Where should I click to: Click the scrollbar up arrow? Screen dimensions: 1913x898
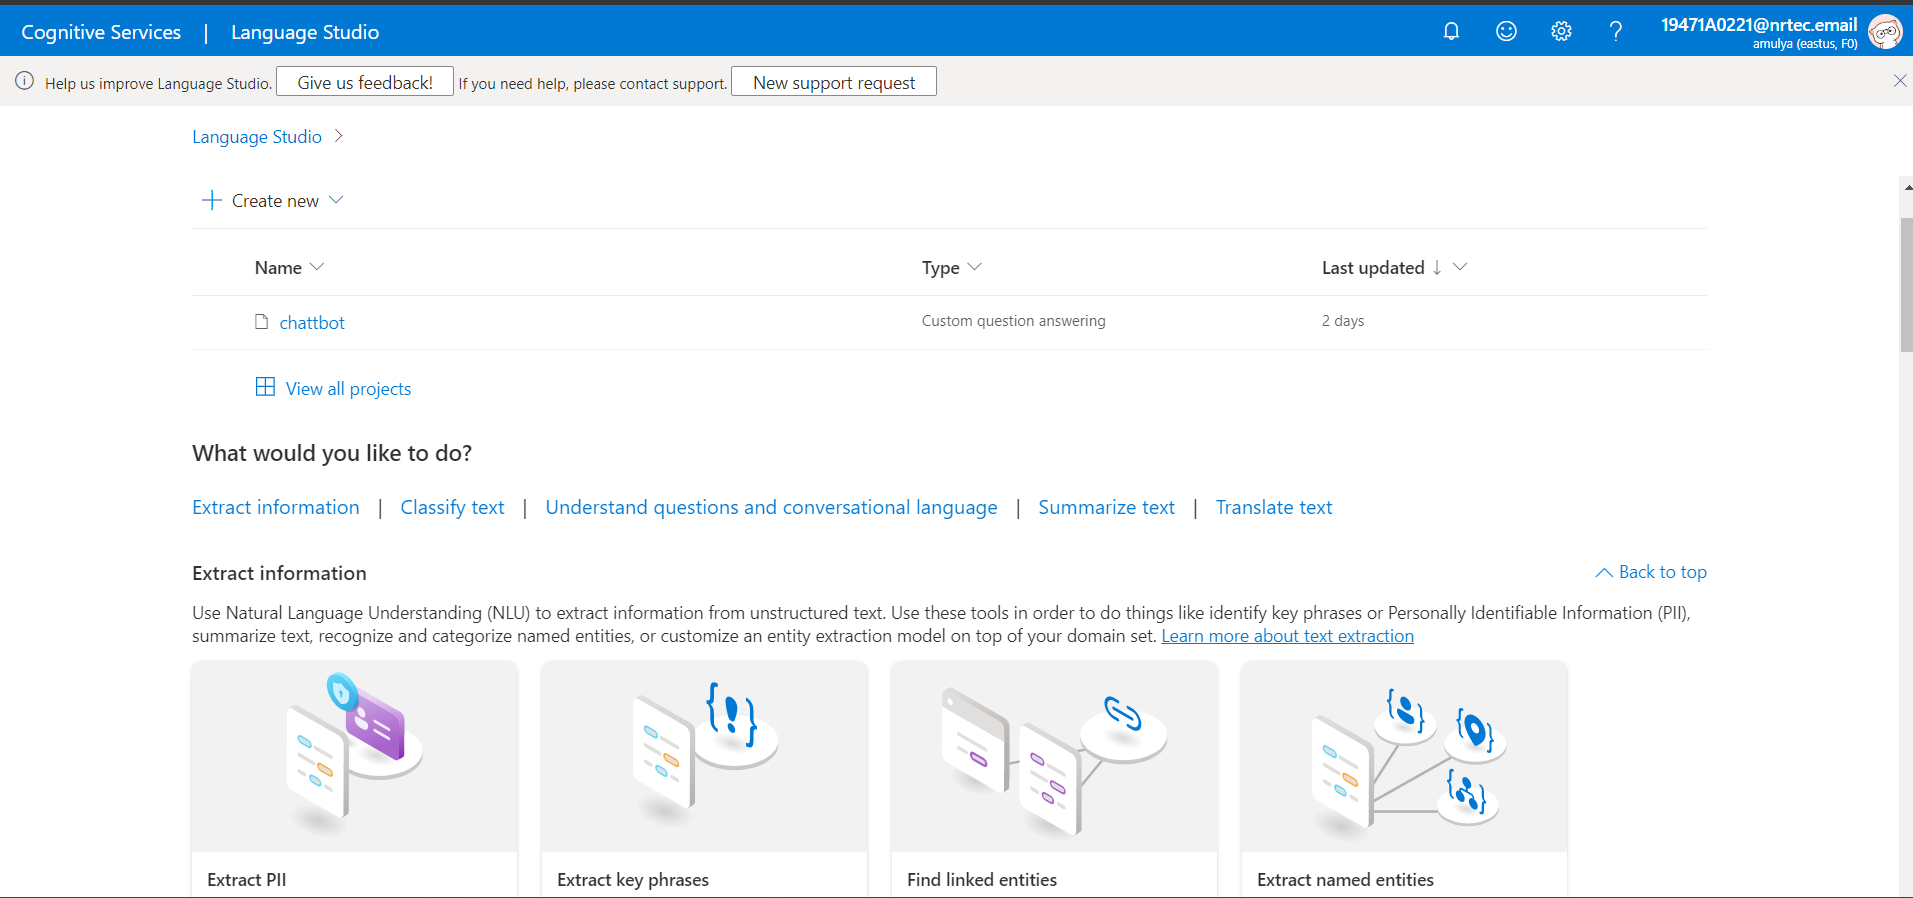click(1907, 187)
